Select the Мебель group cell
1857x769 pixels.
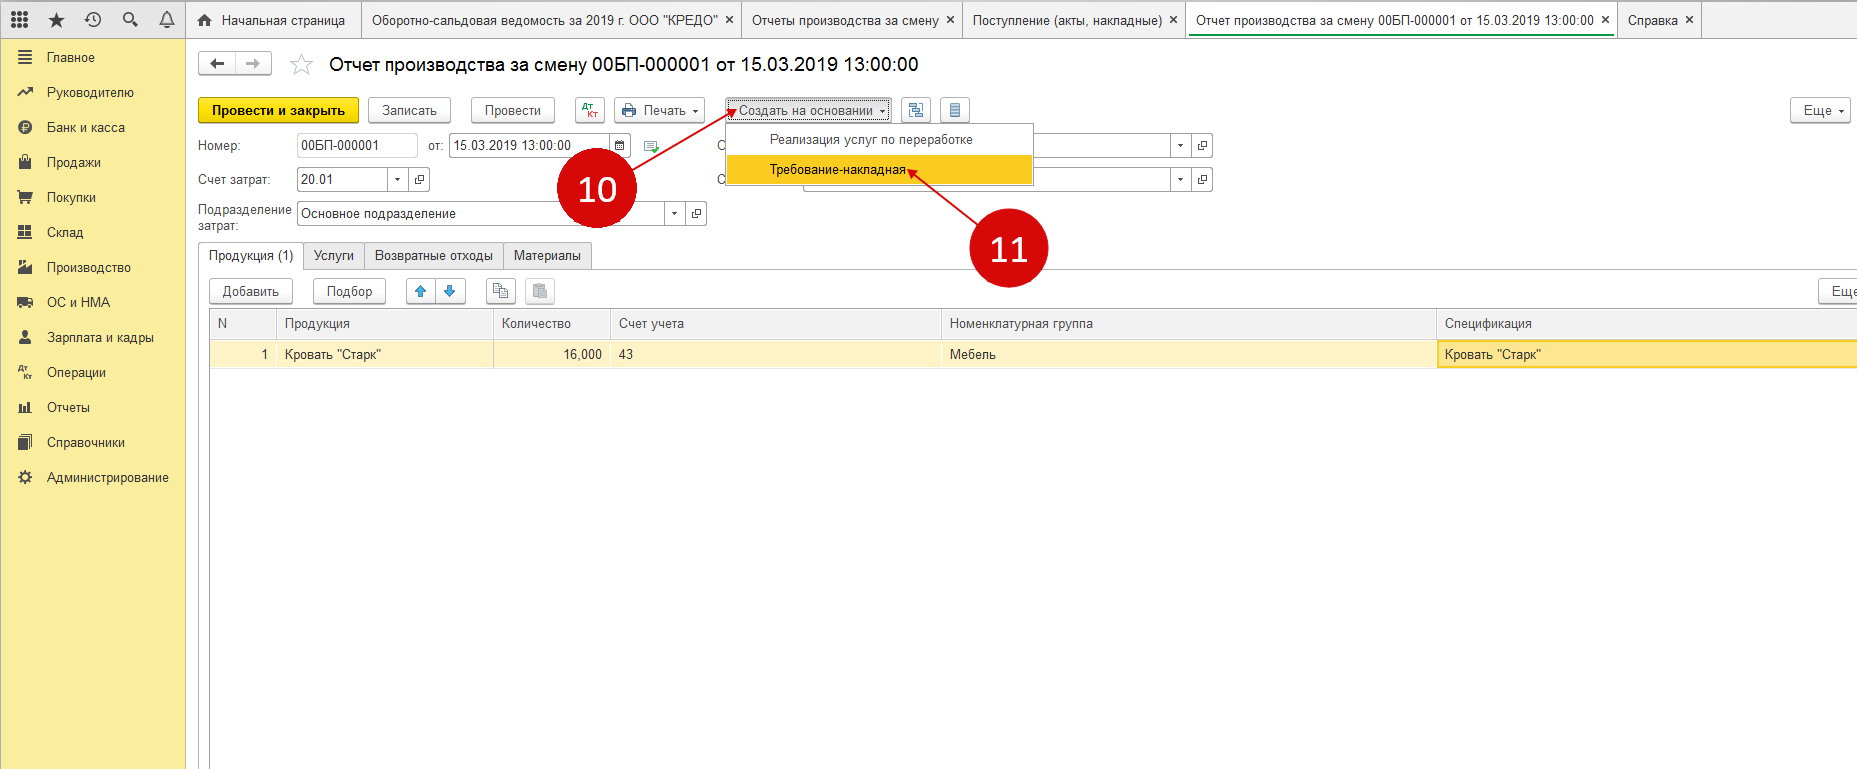click(1188, 355)
